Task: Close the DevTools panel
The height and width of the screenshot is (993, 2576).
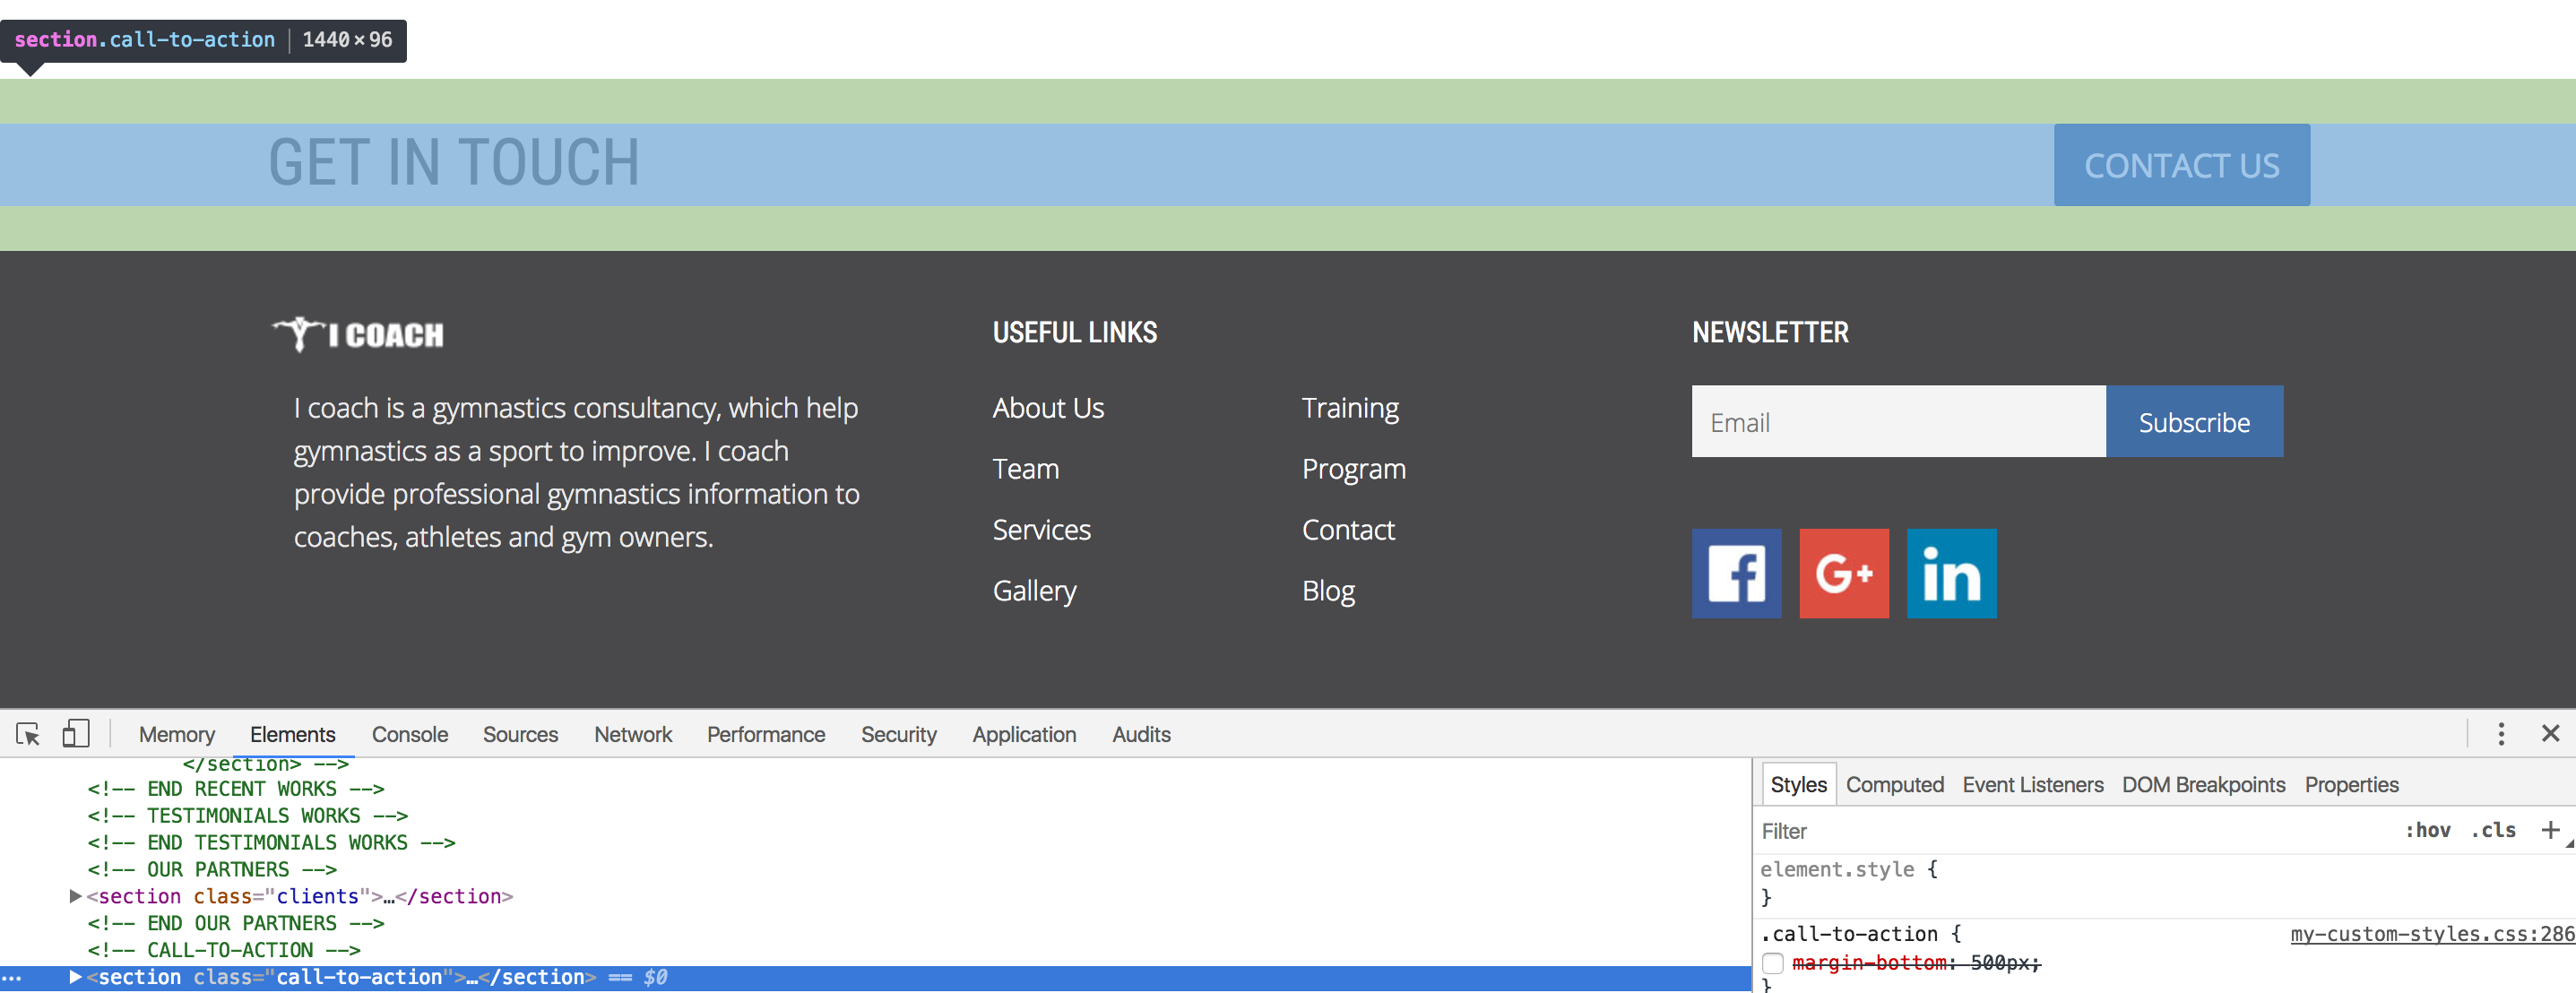Action: pos(2550,734)
